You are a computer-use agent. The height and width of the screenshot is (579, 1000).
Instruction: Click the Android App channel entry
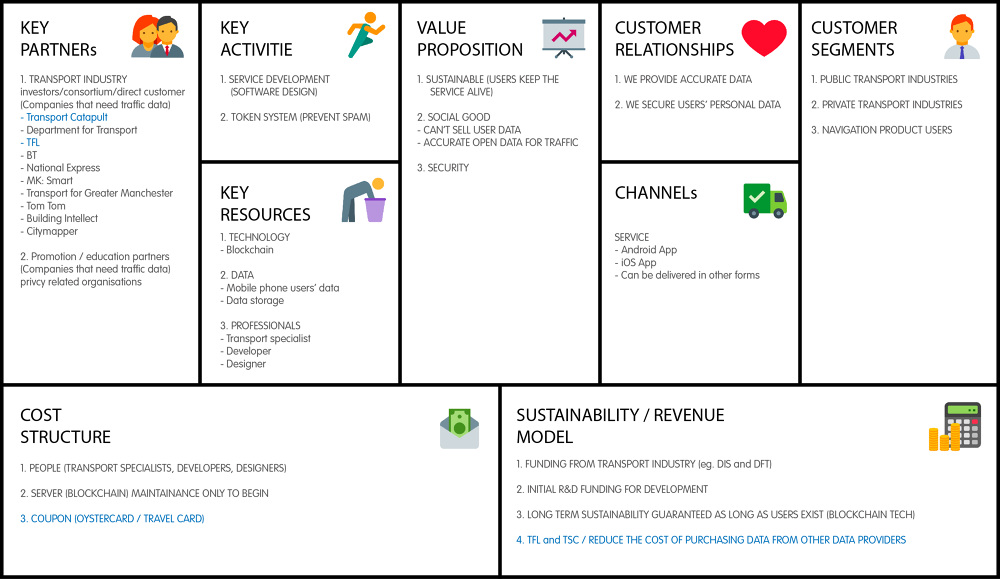pos(649,250)
